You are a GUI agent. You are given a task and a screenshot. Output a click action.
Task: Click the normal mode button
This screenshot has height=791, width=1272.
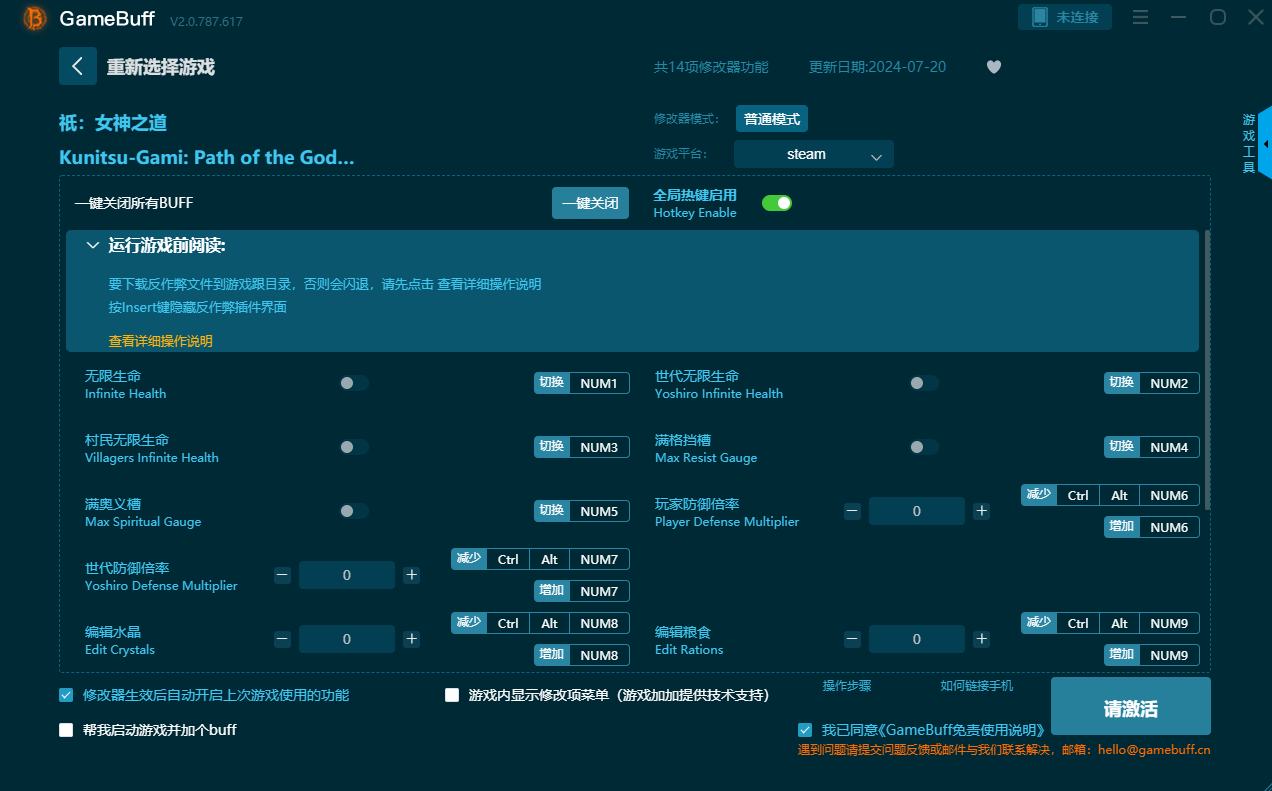coord(772,119)
